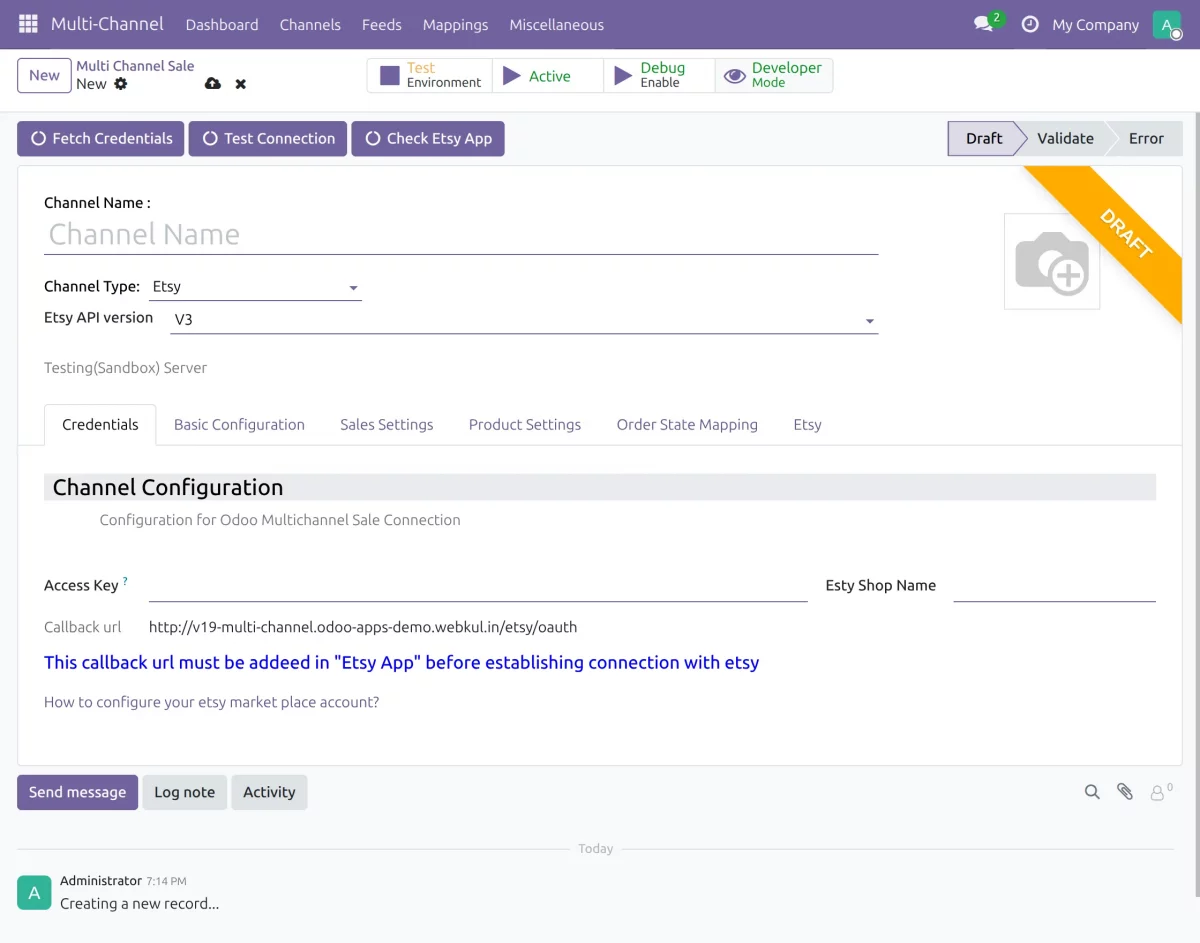Switch to the Product Settings tab
This screenshot has width=1200, height=943.
(525, 424)
